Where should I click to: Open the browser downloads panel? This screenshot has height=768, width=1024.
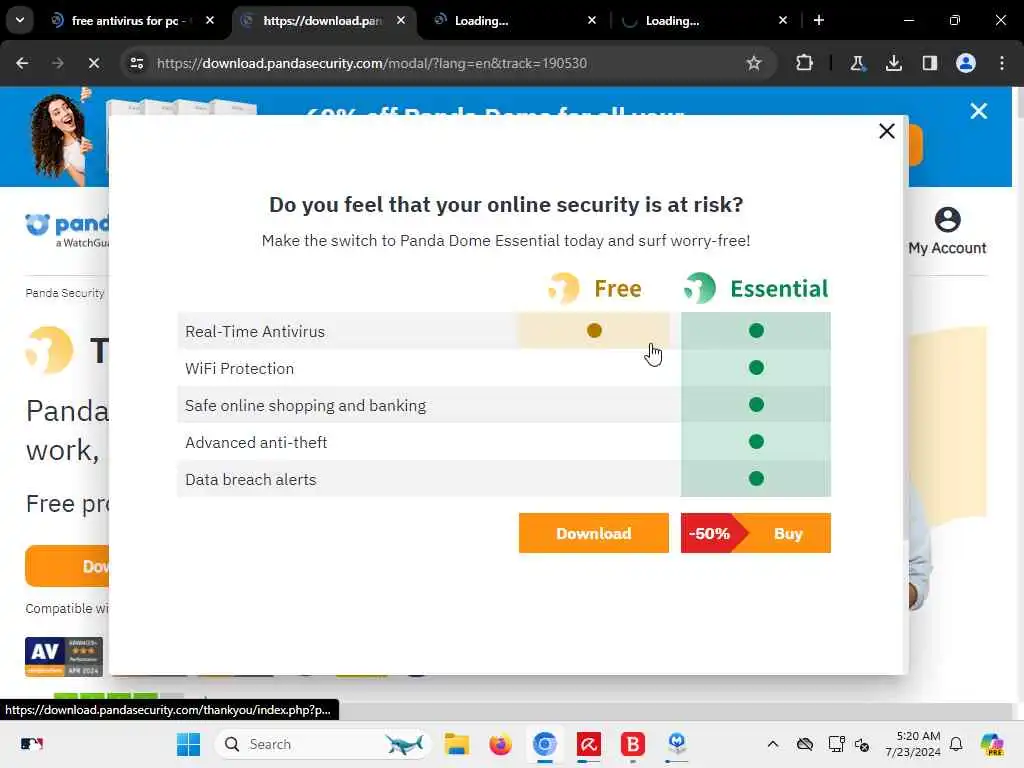click(x=893, y=63)
